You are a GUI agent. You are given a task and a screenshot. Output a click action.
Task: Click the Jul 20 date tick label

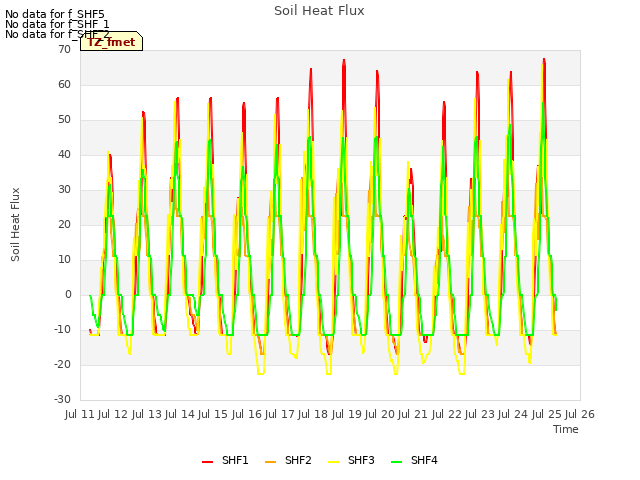pyautogui.click(x=380, y=414)
